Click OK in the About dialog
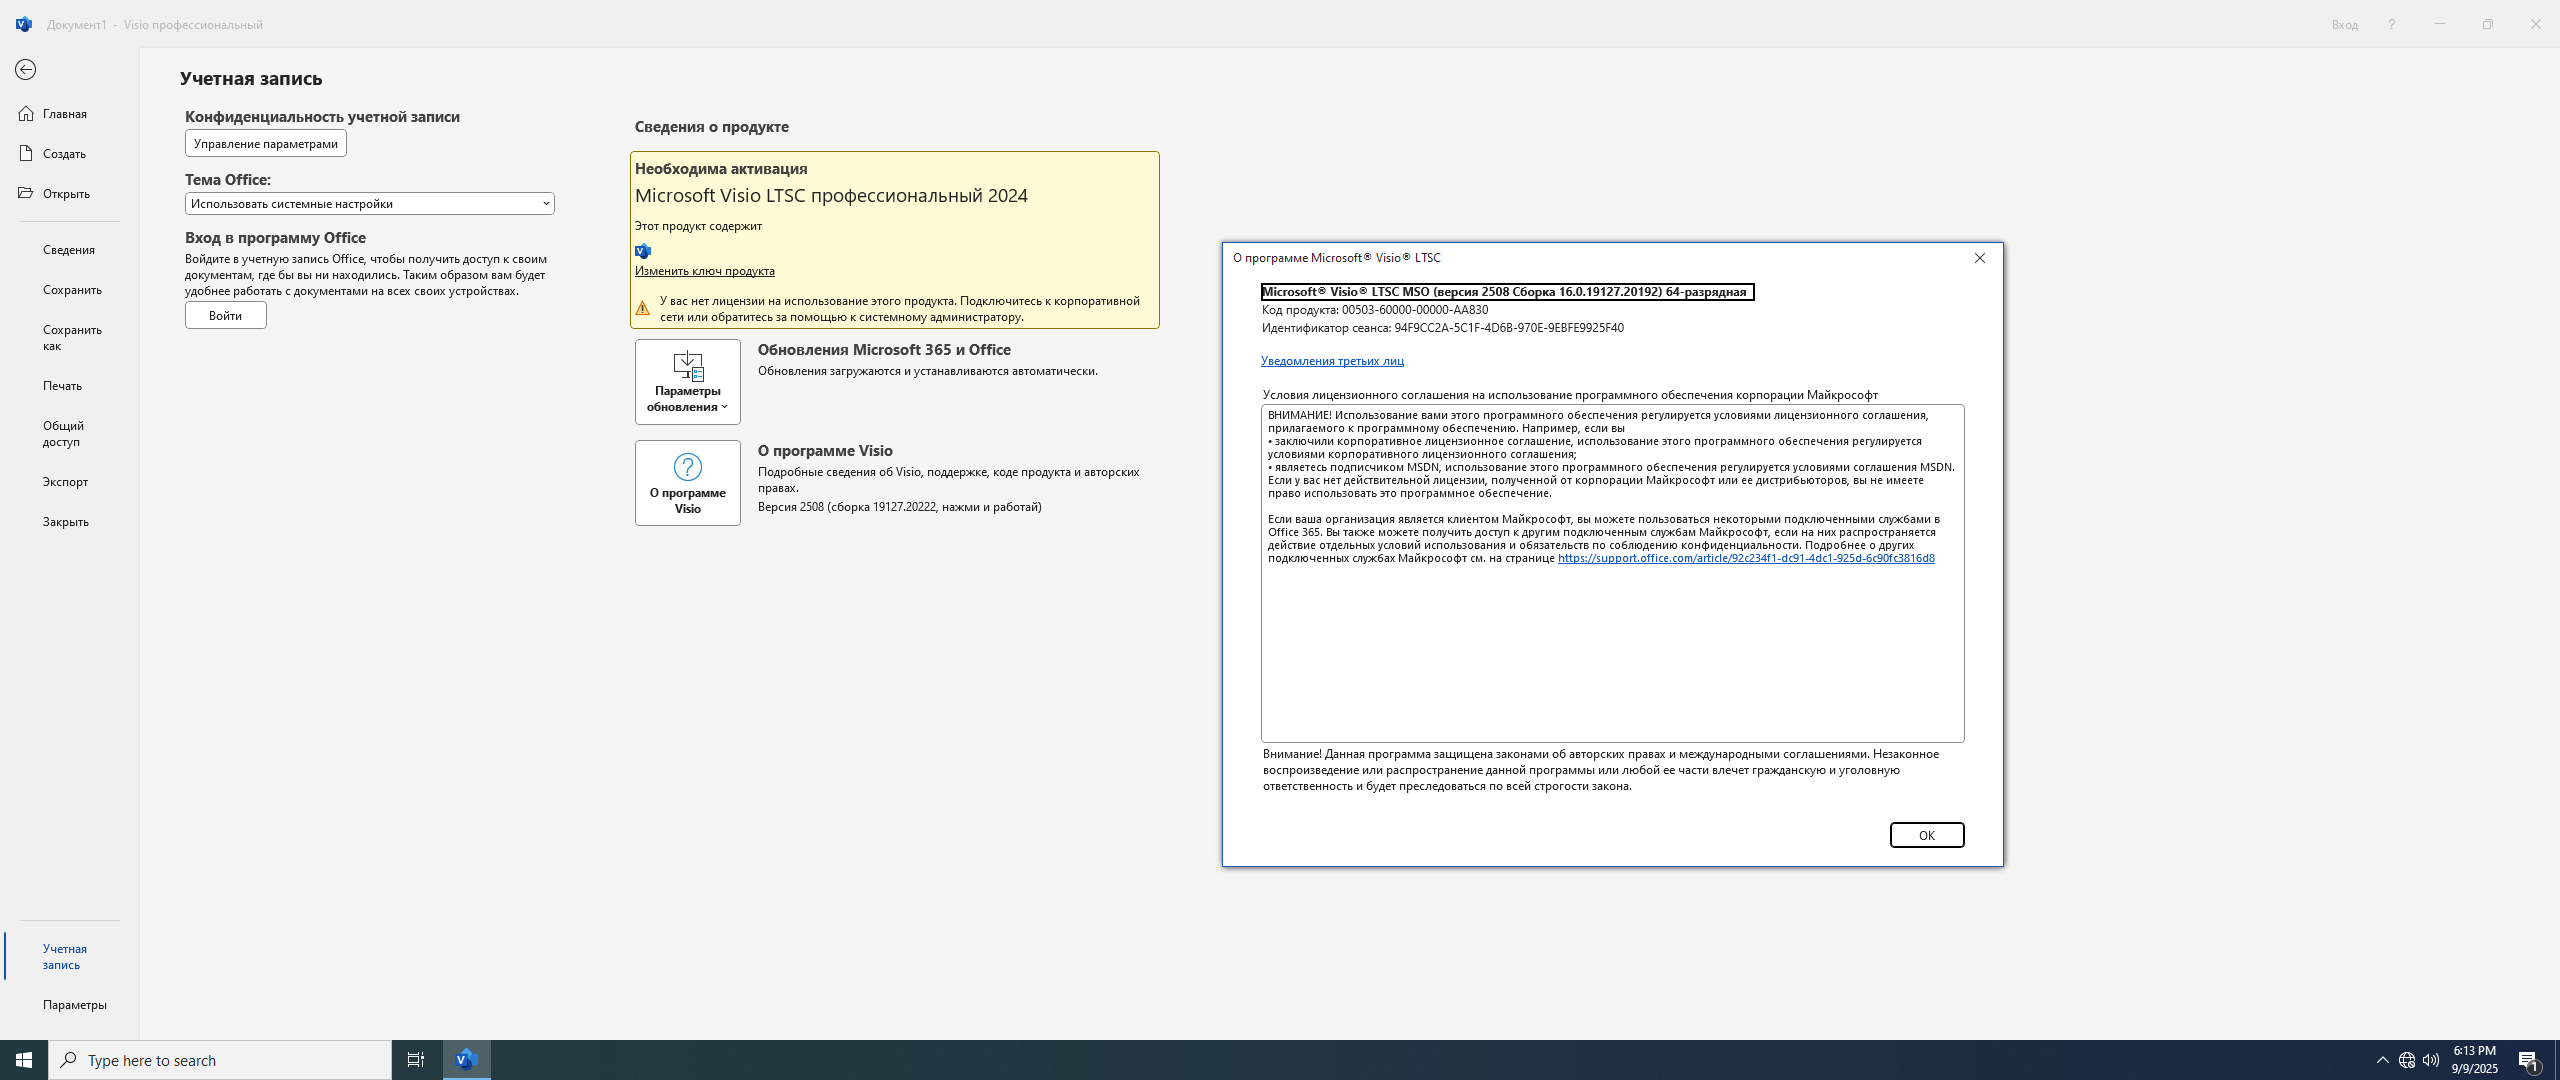 point(1927,835)
